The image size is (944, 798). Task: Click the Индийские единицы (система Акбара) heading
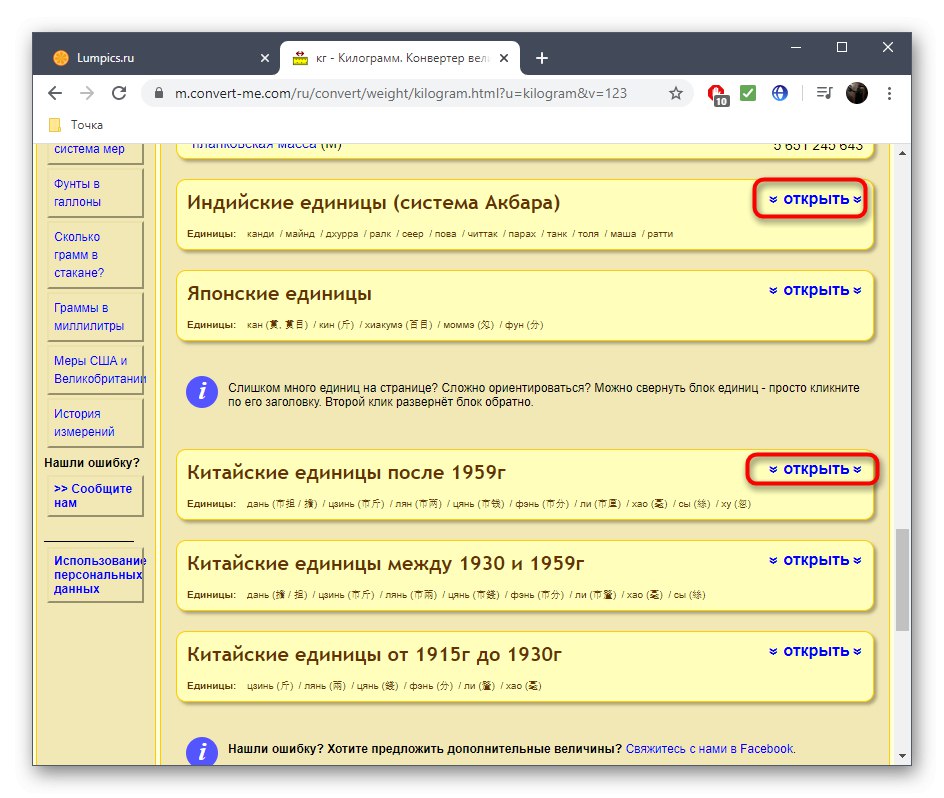tap(373, 202)
